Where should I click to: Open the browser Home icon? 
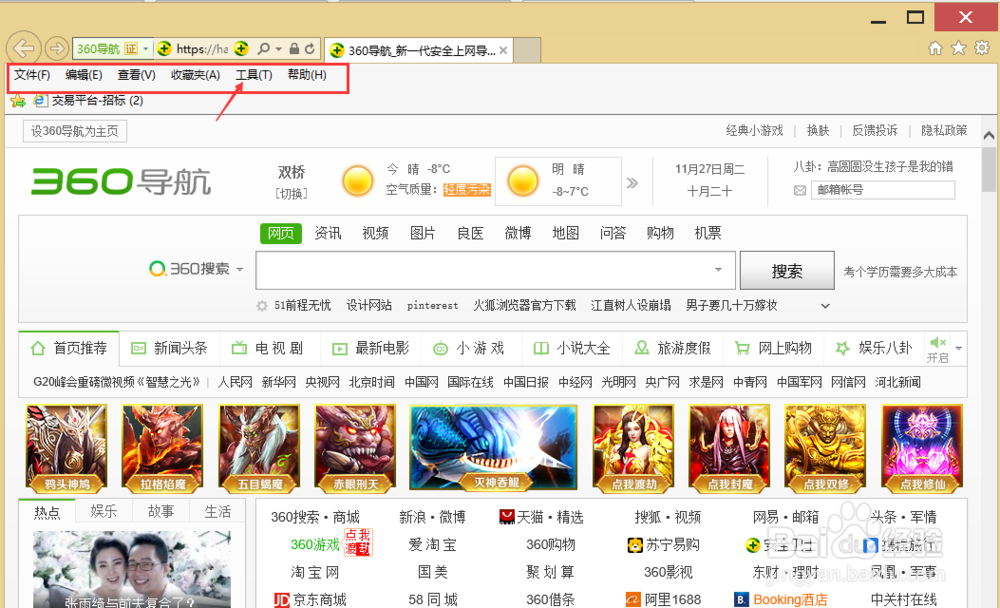(935, 48)
